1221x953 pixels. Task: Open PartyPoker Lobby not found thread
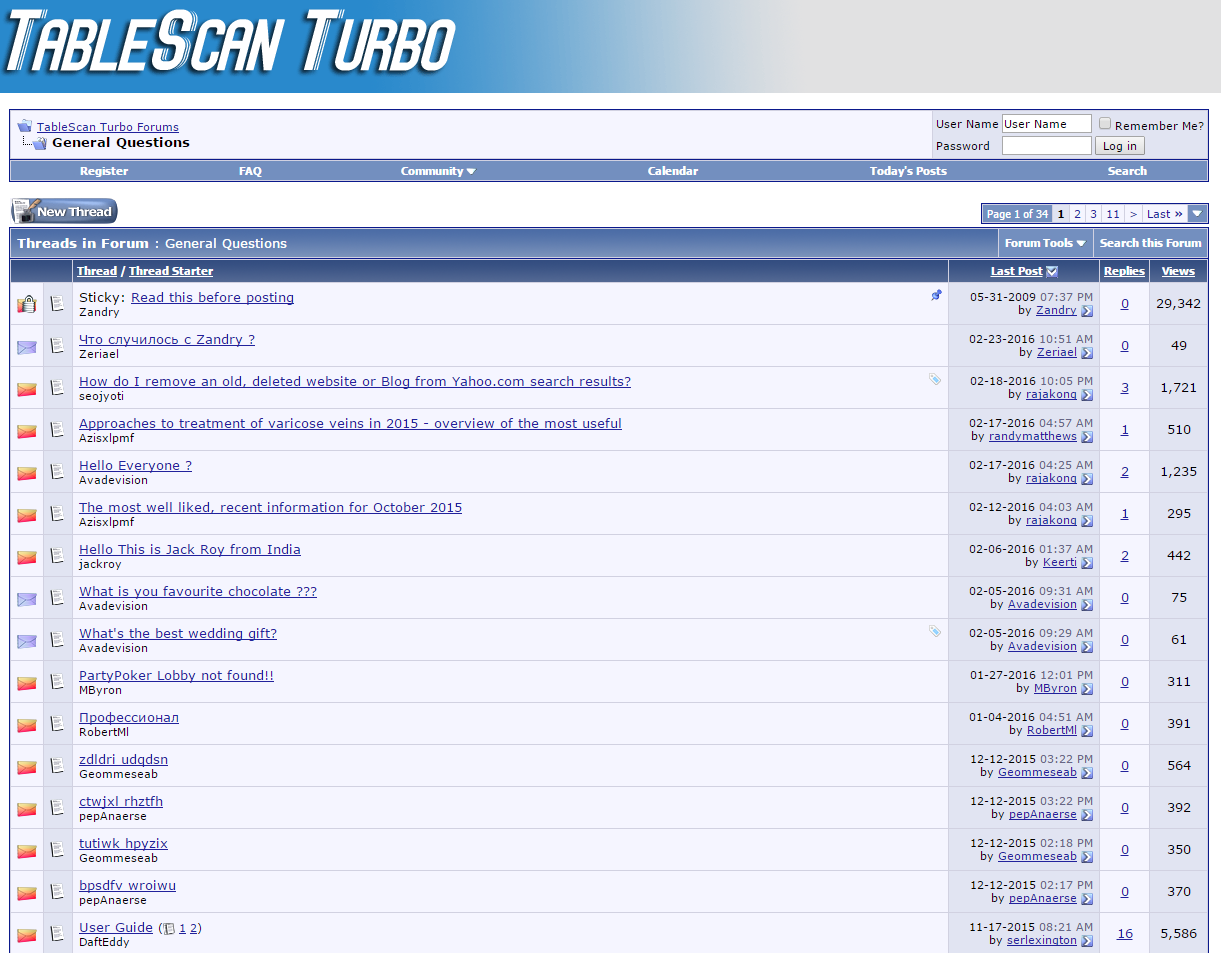click(x=176, y=676)
